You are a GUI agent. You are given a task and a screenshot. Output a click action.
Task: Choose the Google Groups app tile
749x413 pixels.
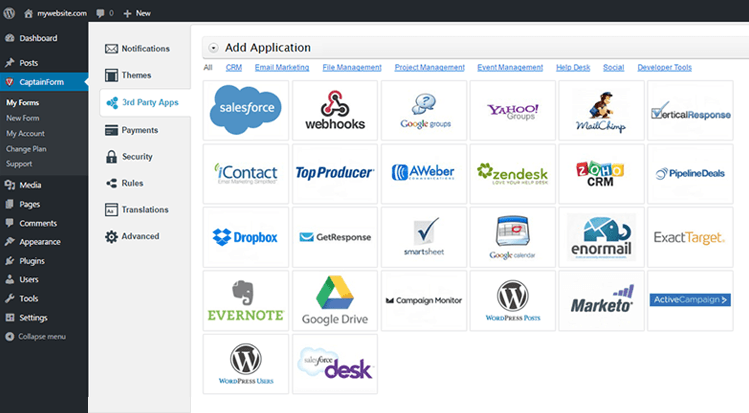coord(424,110)
